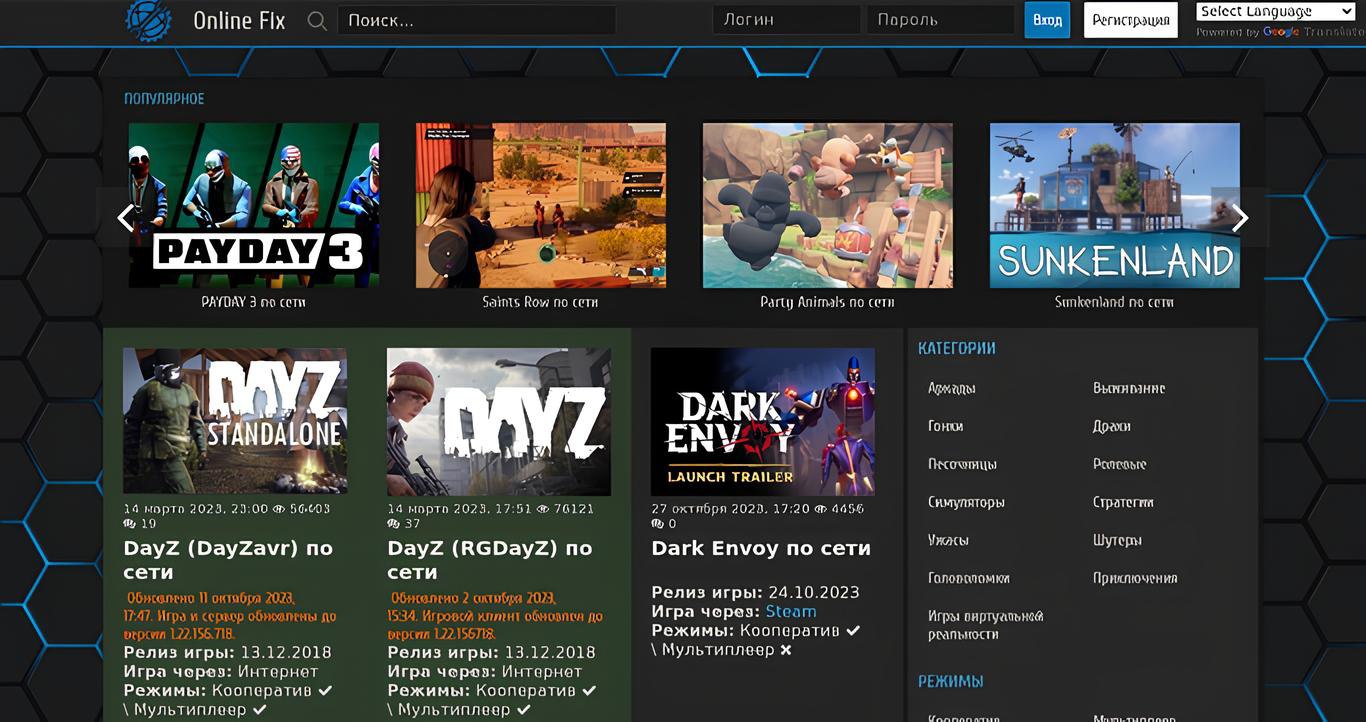The height and width of the screenshot is (722, 1366).
Task: Open the 'PAYDAY 3 по сети' caption link
Action: tap(254, 302)
